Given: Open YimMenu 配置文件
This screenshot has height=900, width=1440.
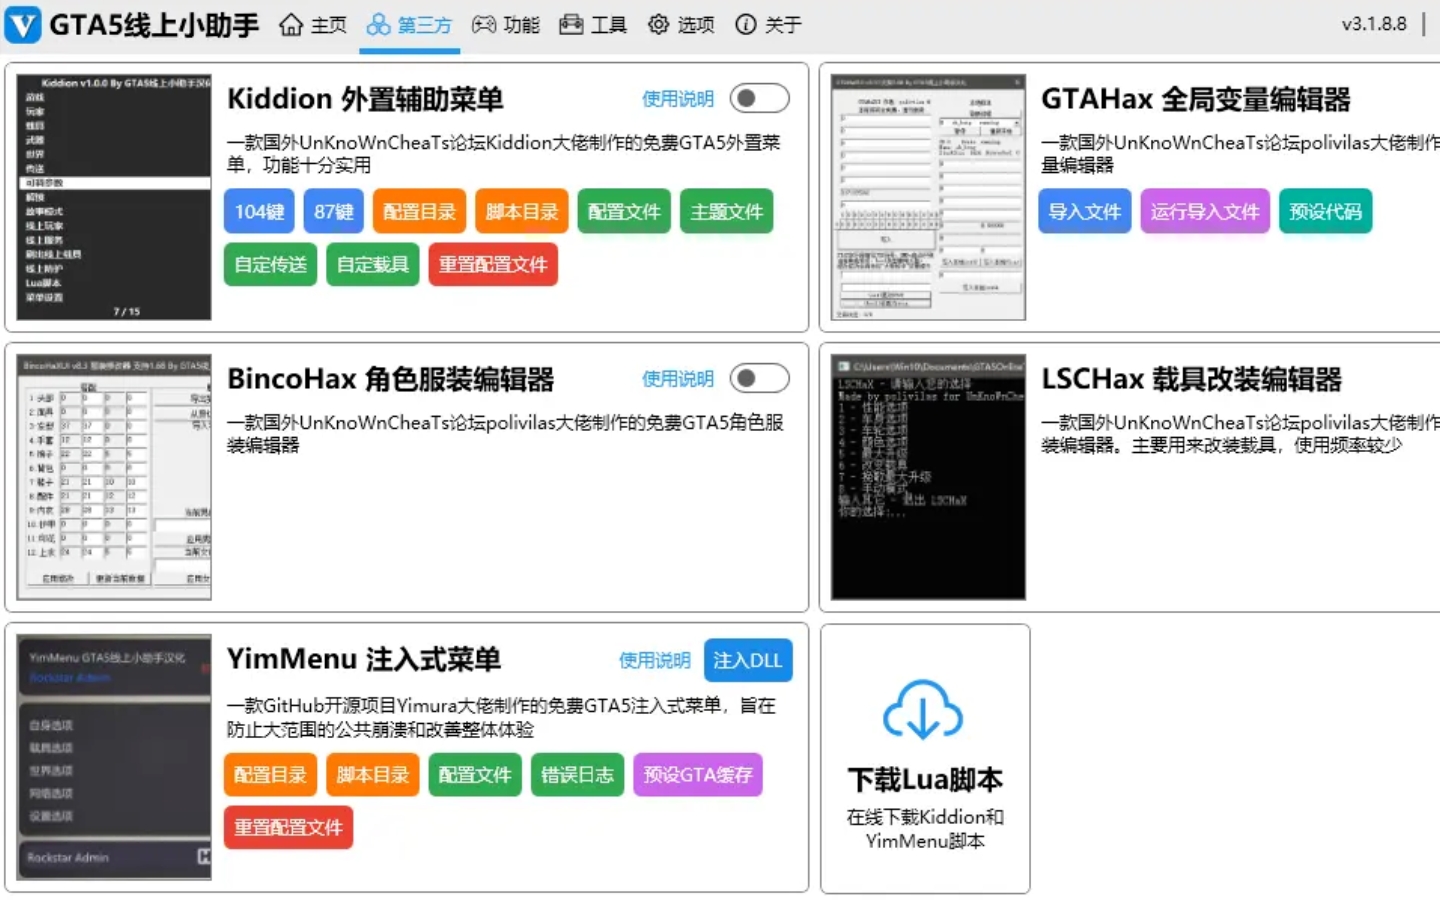Looking at the screenshot, I should (x=475, y=774).
